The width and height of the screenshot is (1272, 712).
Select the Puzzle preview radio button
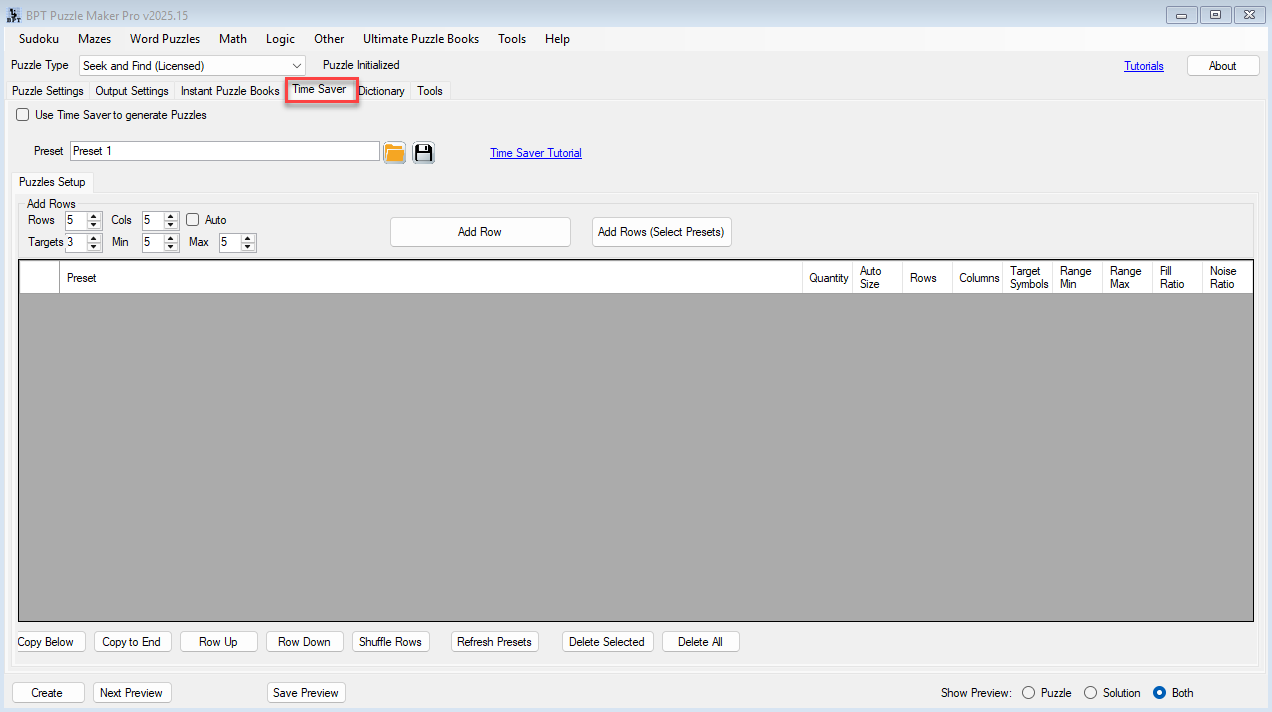point(1028,693)
